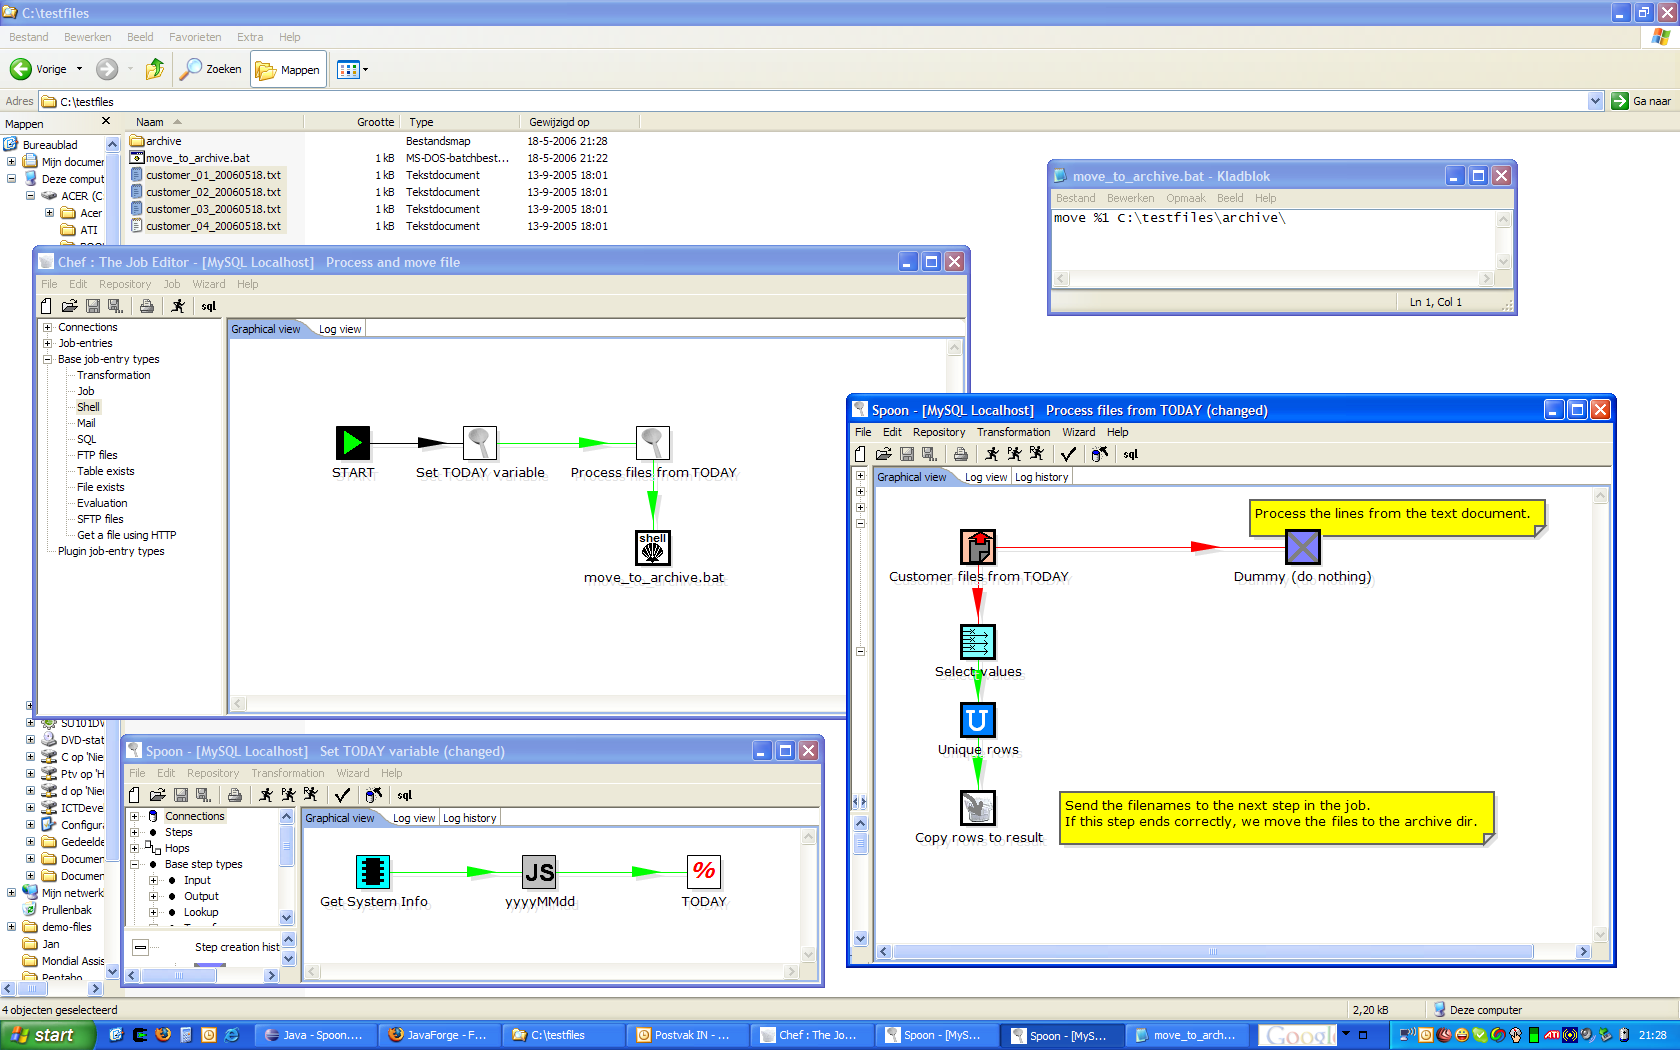This screenshot has width=1680, height=1050.
Task: Open the JavaForge taskbar button
Action: pos(438,1035)
